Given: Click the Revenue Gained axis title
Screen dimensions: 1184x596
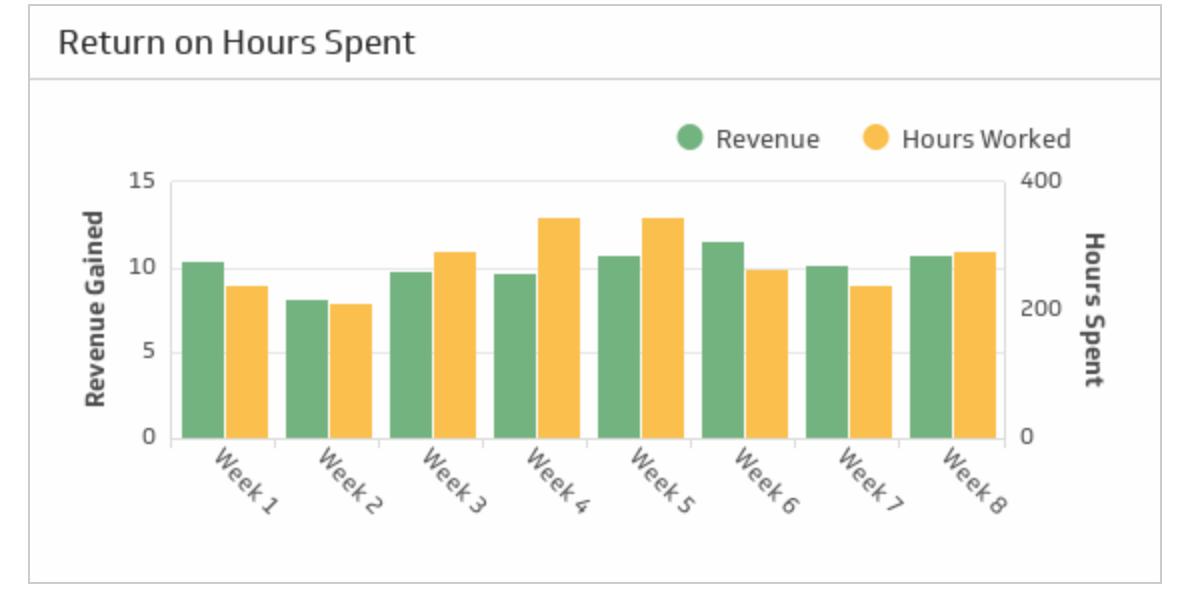Looking at the screenshot, I should click(95, 309).
